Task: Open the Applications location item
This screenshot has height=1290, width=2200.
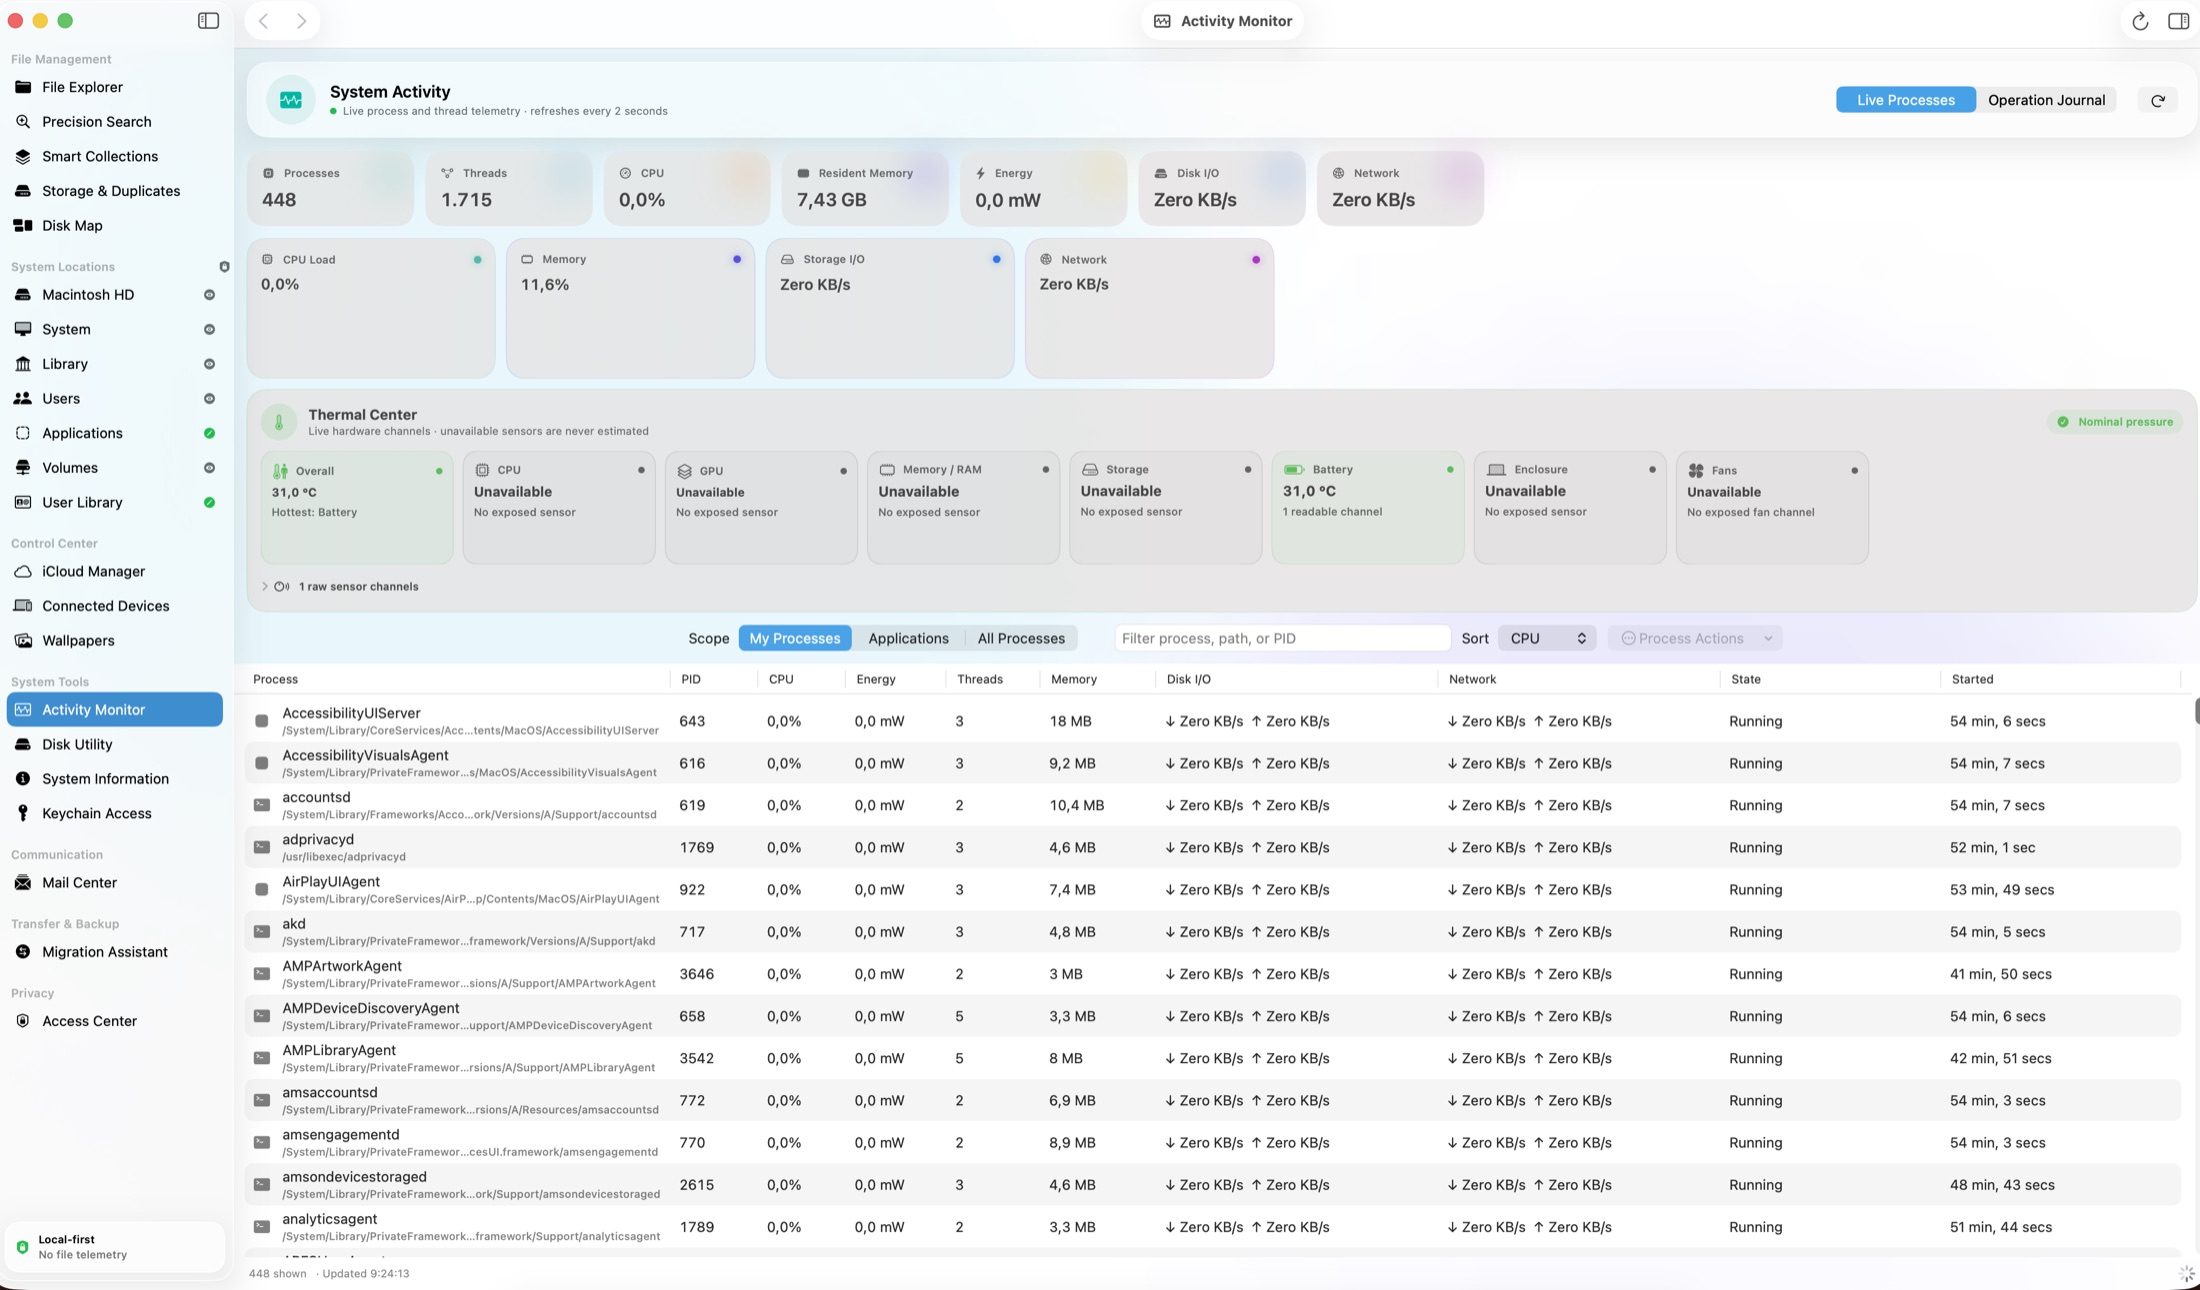Action: 114,433
